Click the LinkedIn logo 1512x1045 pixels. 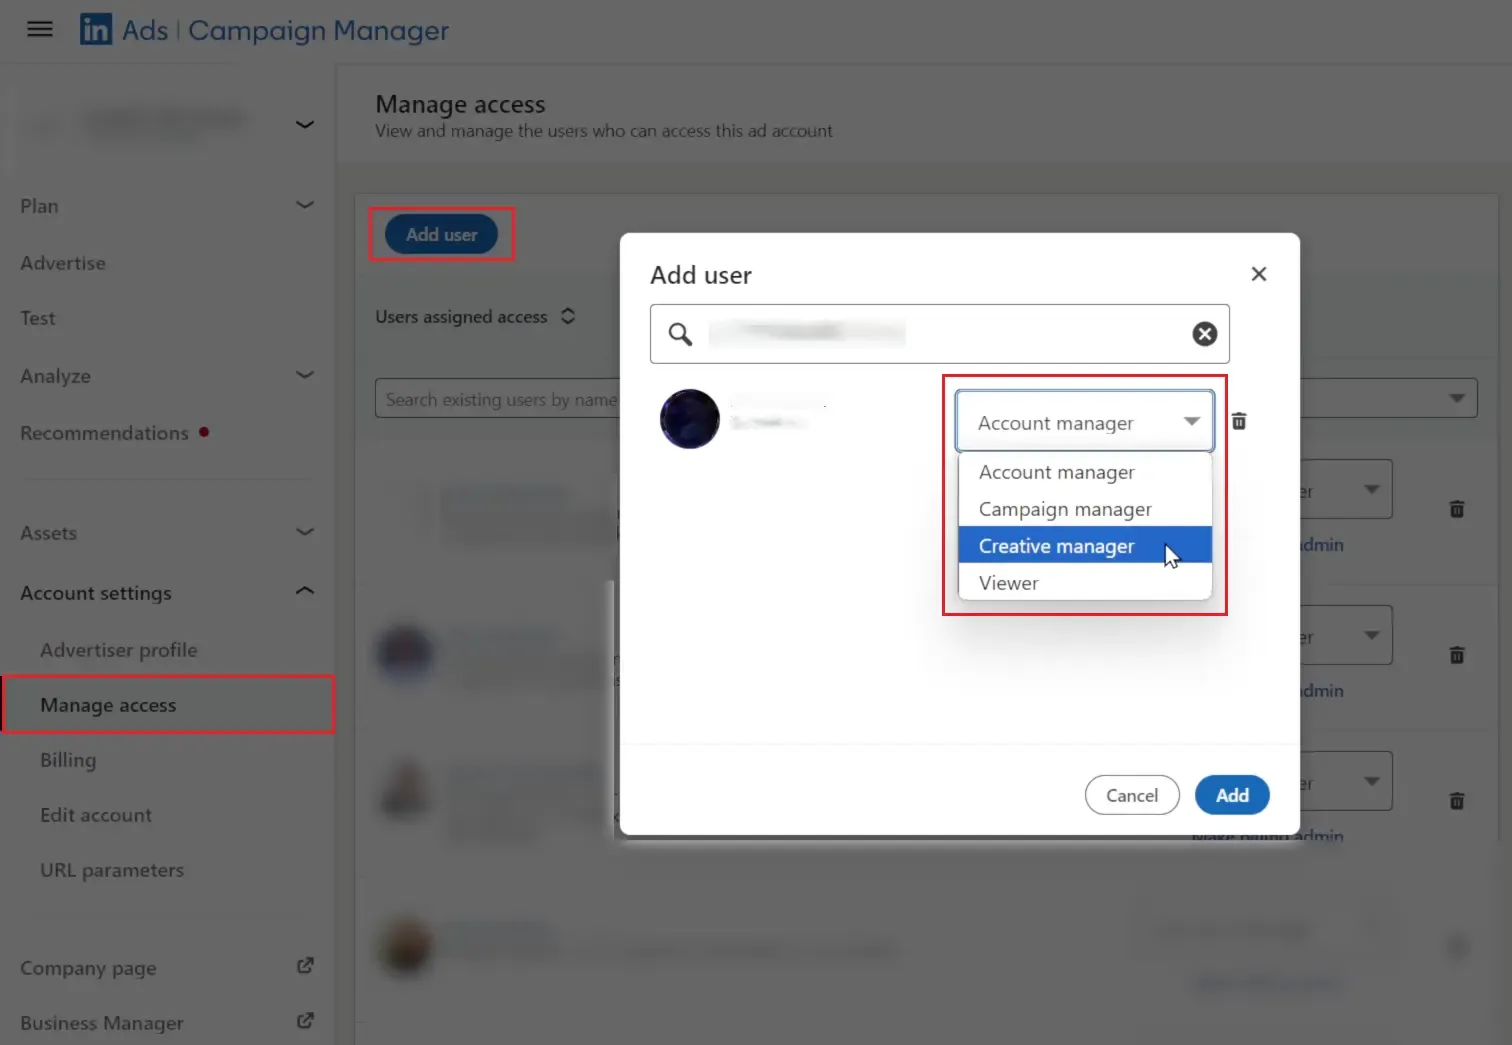click(x=95, y=29)
